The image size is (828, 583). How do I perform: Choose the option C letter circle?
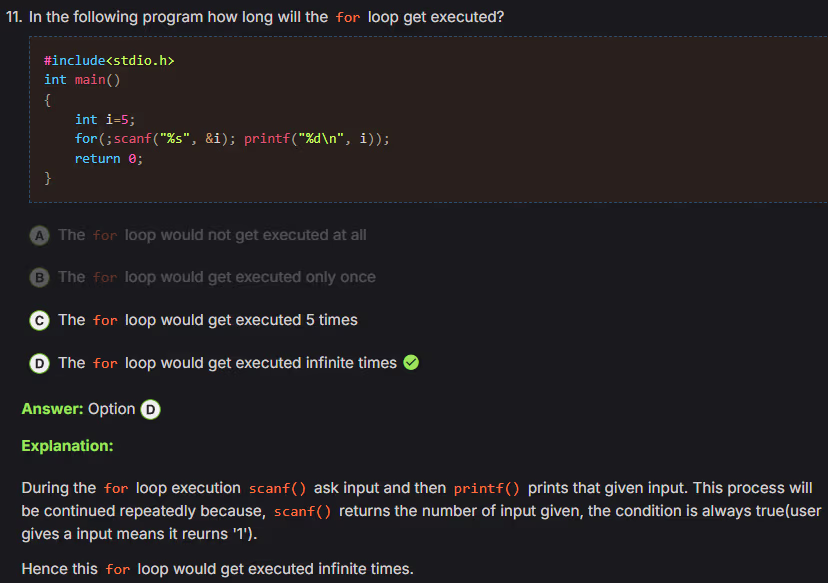(x=39, y=320)
